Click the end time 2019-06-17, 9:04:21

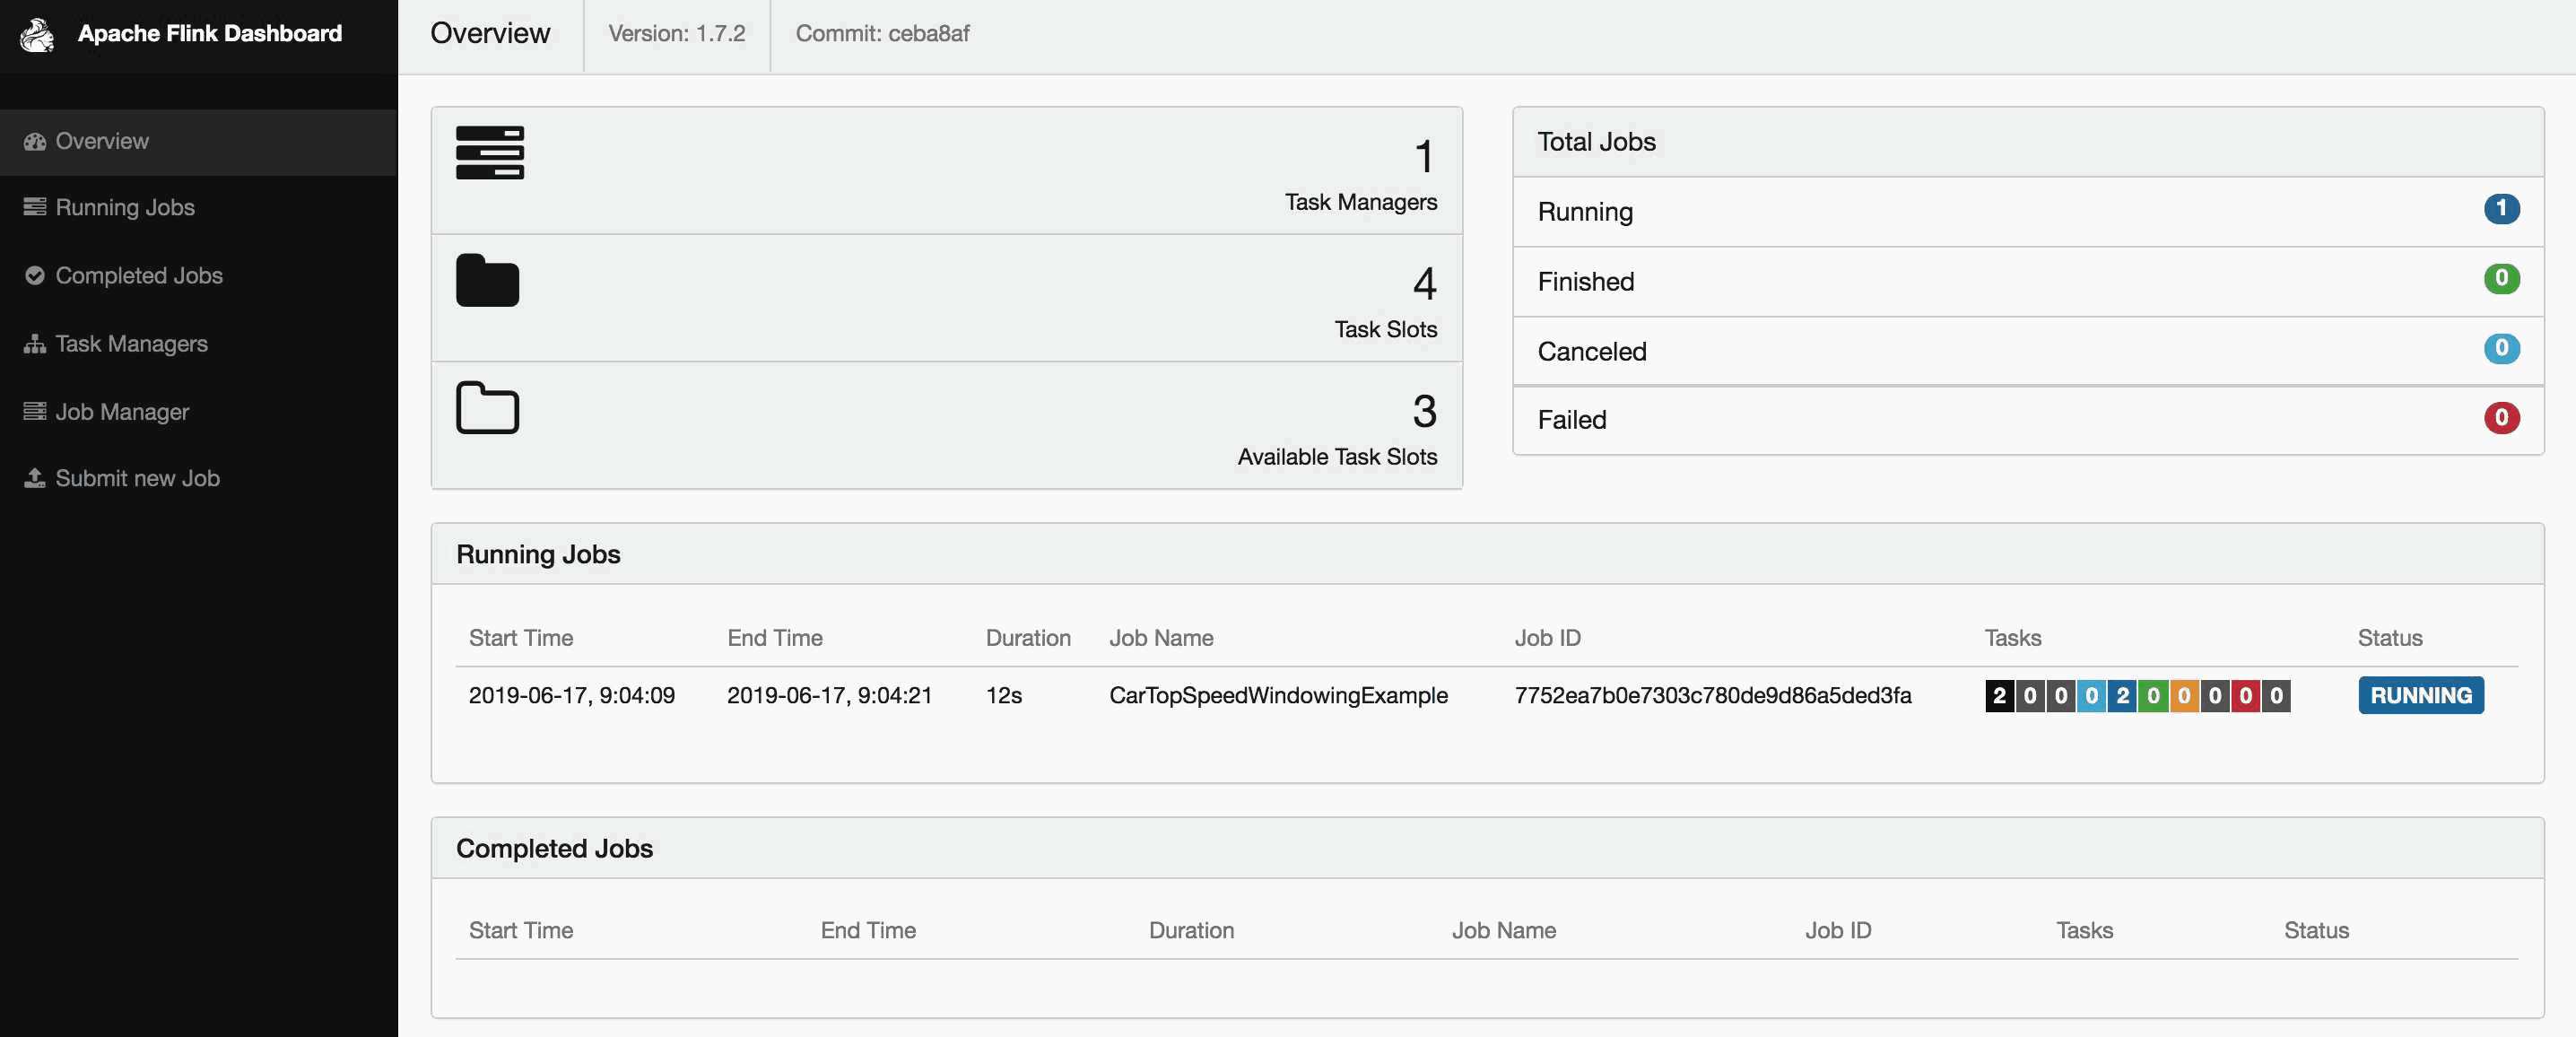(x=829, y=696)
